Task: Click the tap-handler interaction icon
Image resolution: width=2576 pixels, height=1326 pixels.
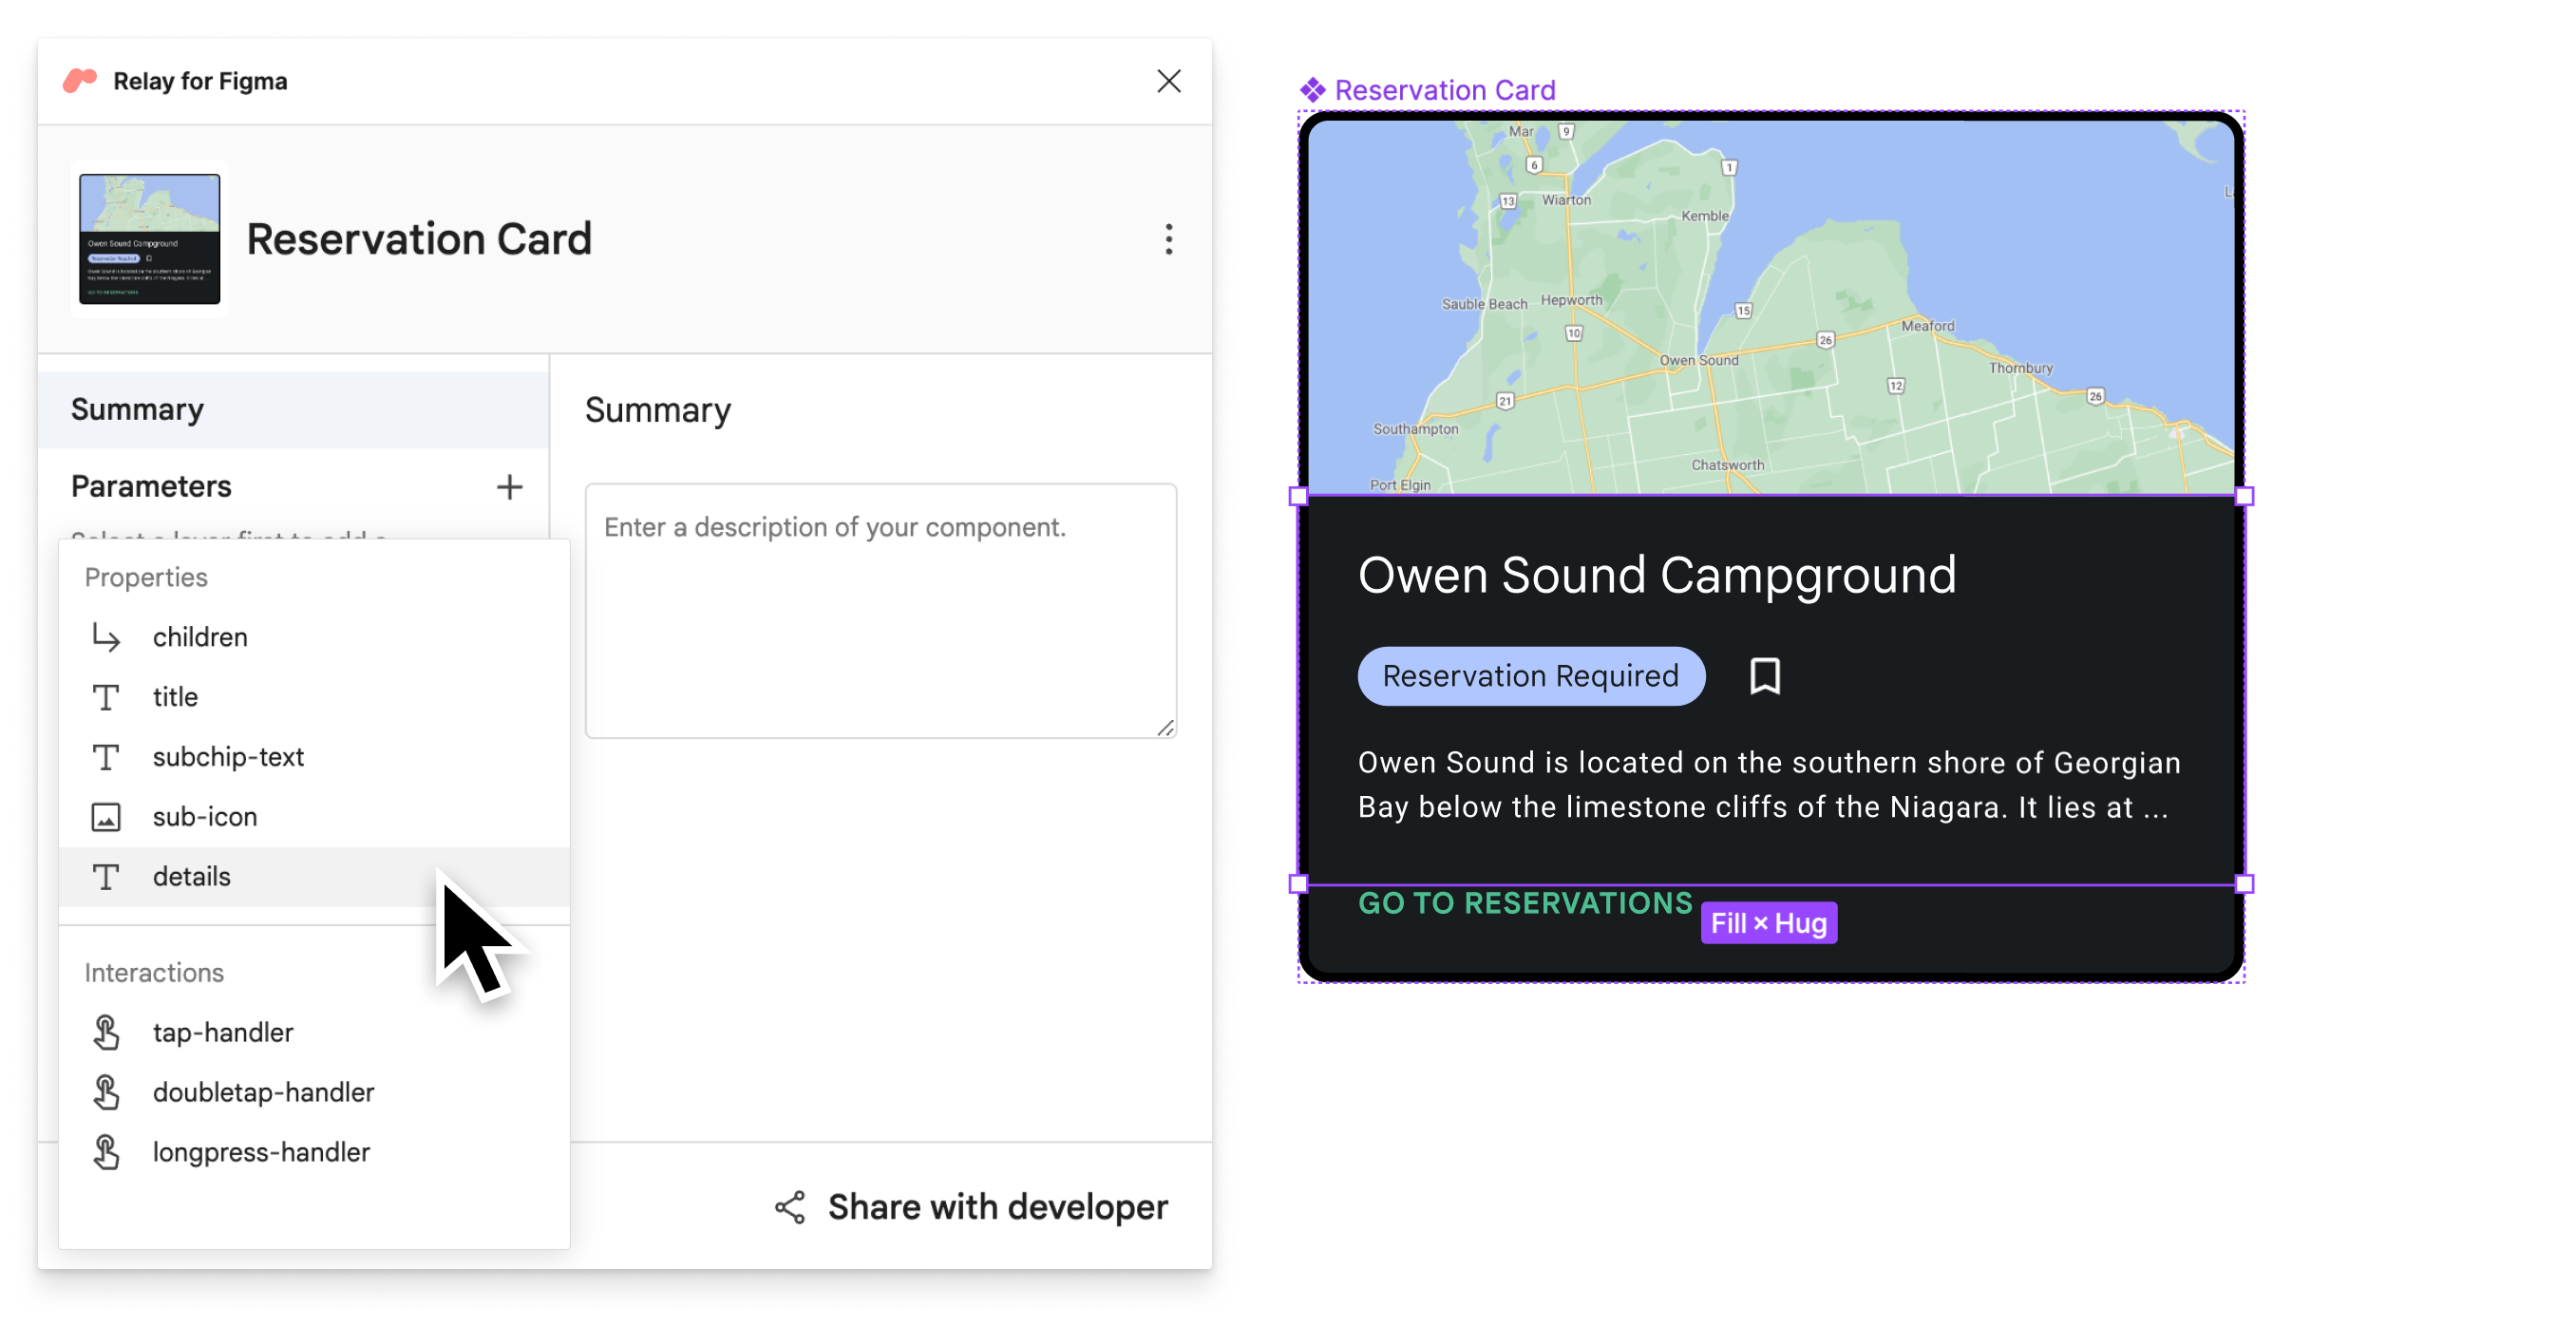Action: (x=106, y=1032)
